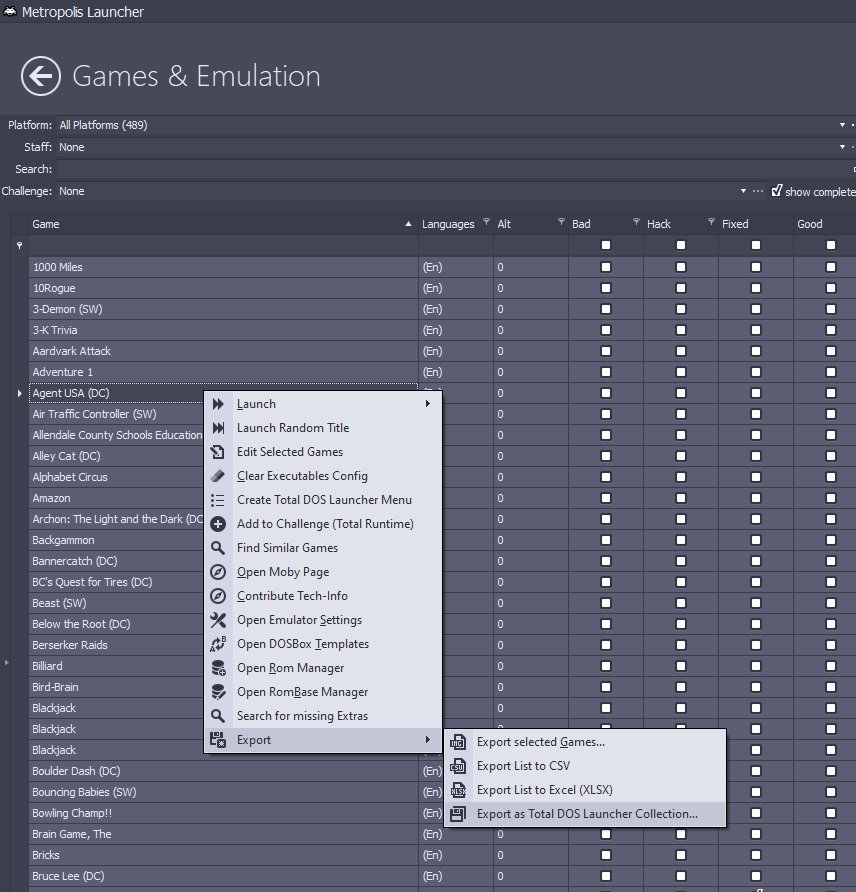Choose Export List to Excel (XLSX)
This screenshot has width=856, height=892.
tap(585, 790)
